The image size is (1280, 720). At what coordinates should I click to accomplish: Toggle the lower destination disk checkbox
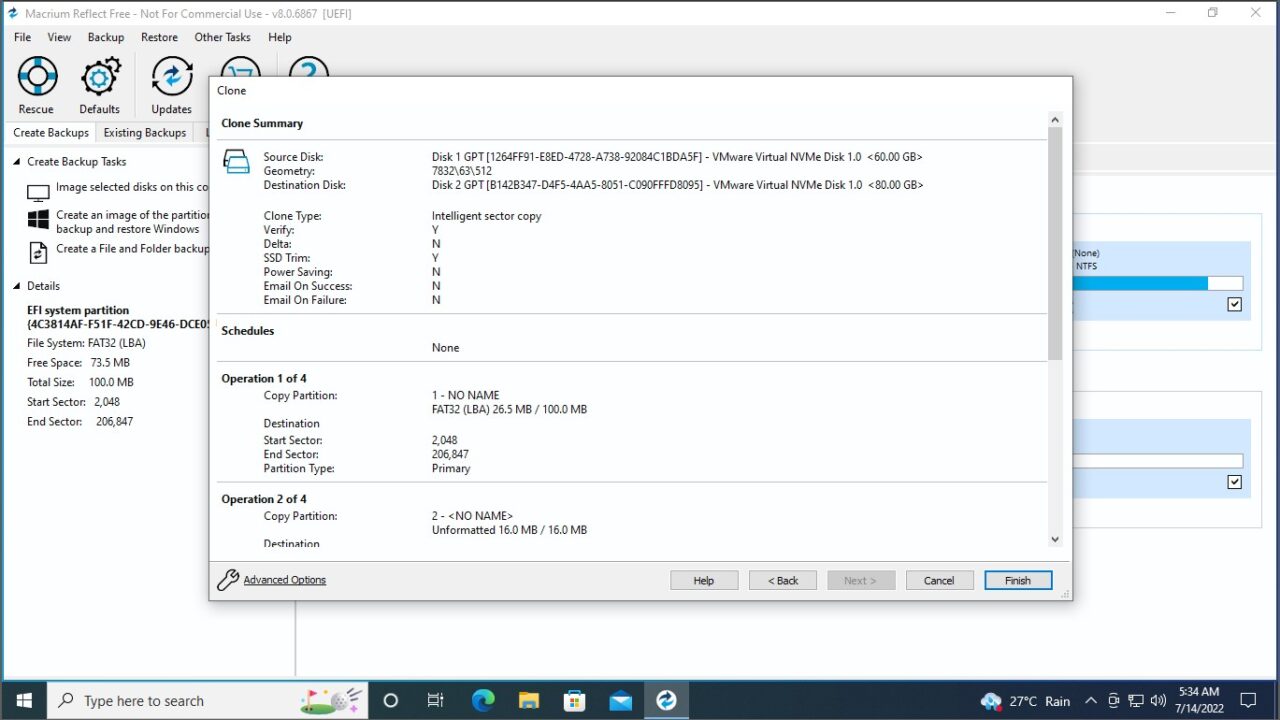[1235, 481]
